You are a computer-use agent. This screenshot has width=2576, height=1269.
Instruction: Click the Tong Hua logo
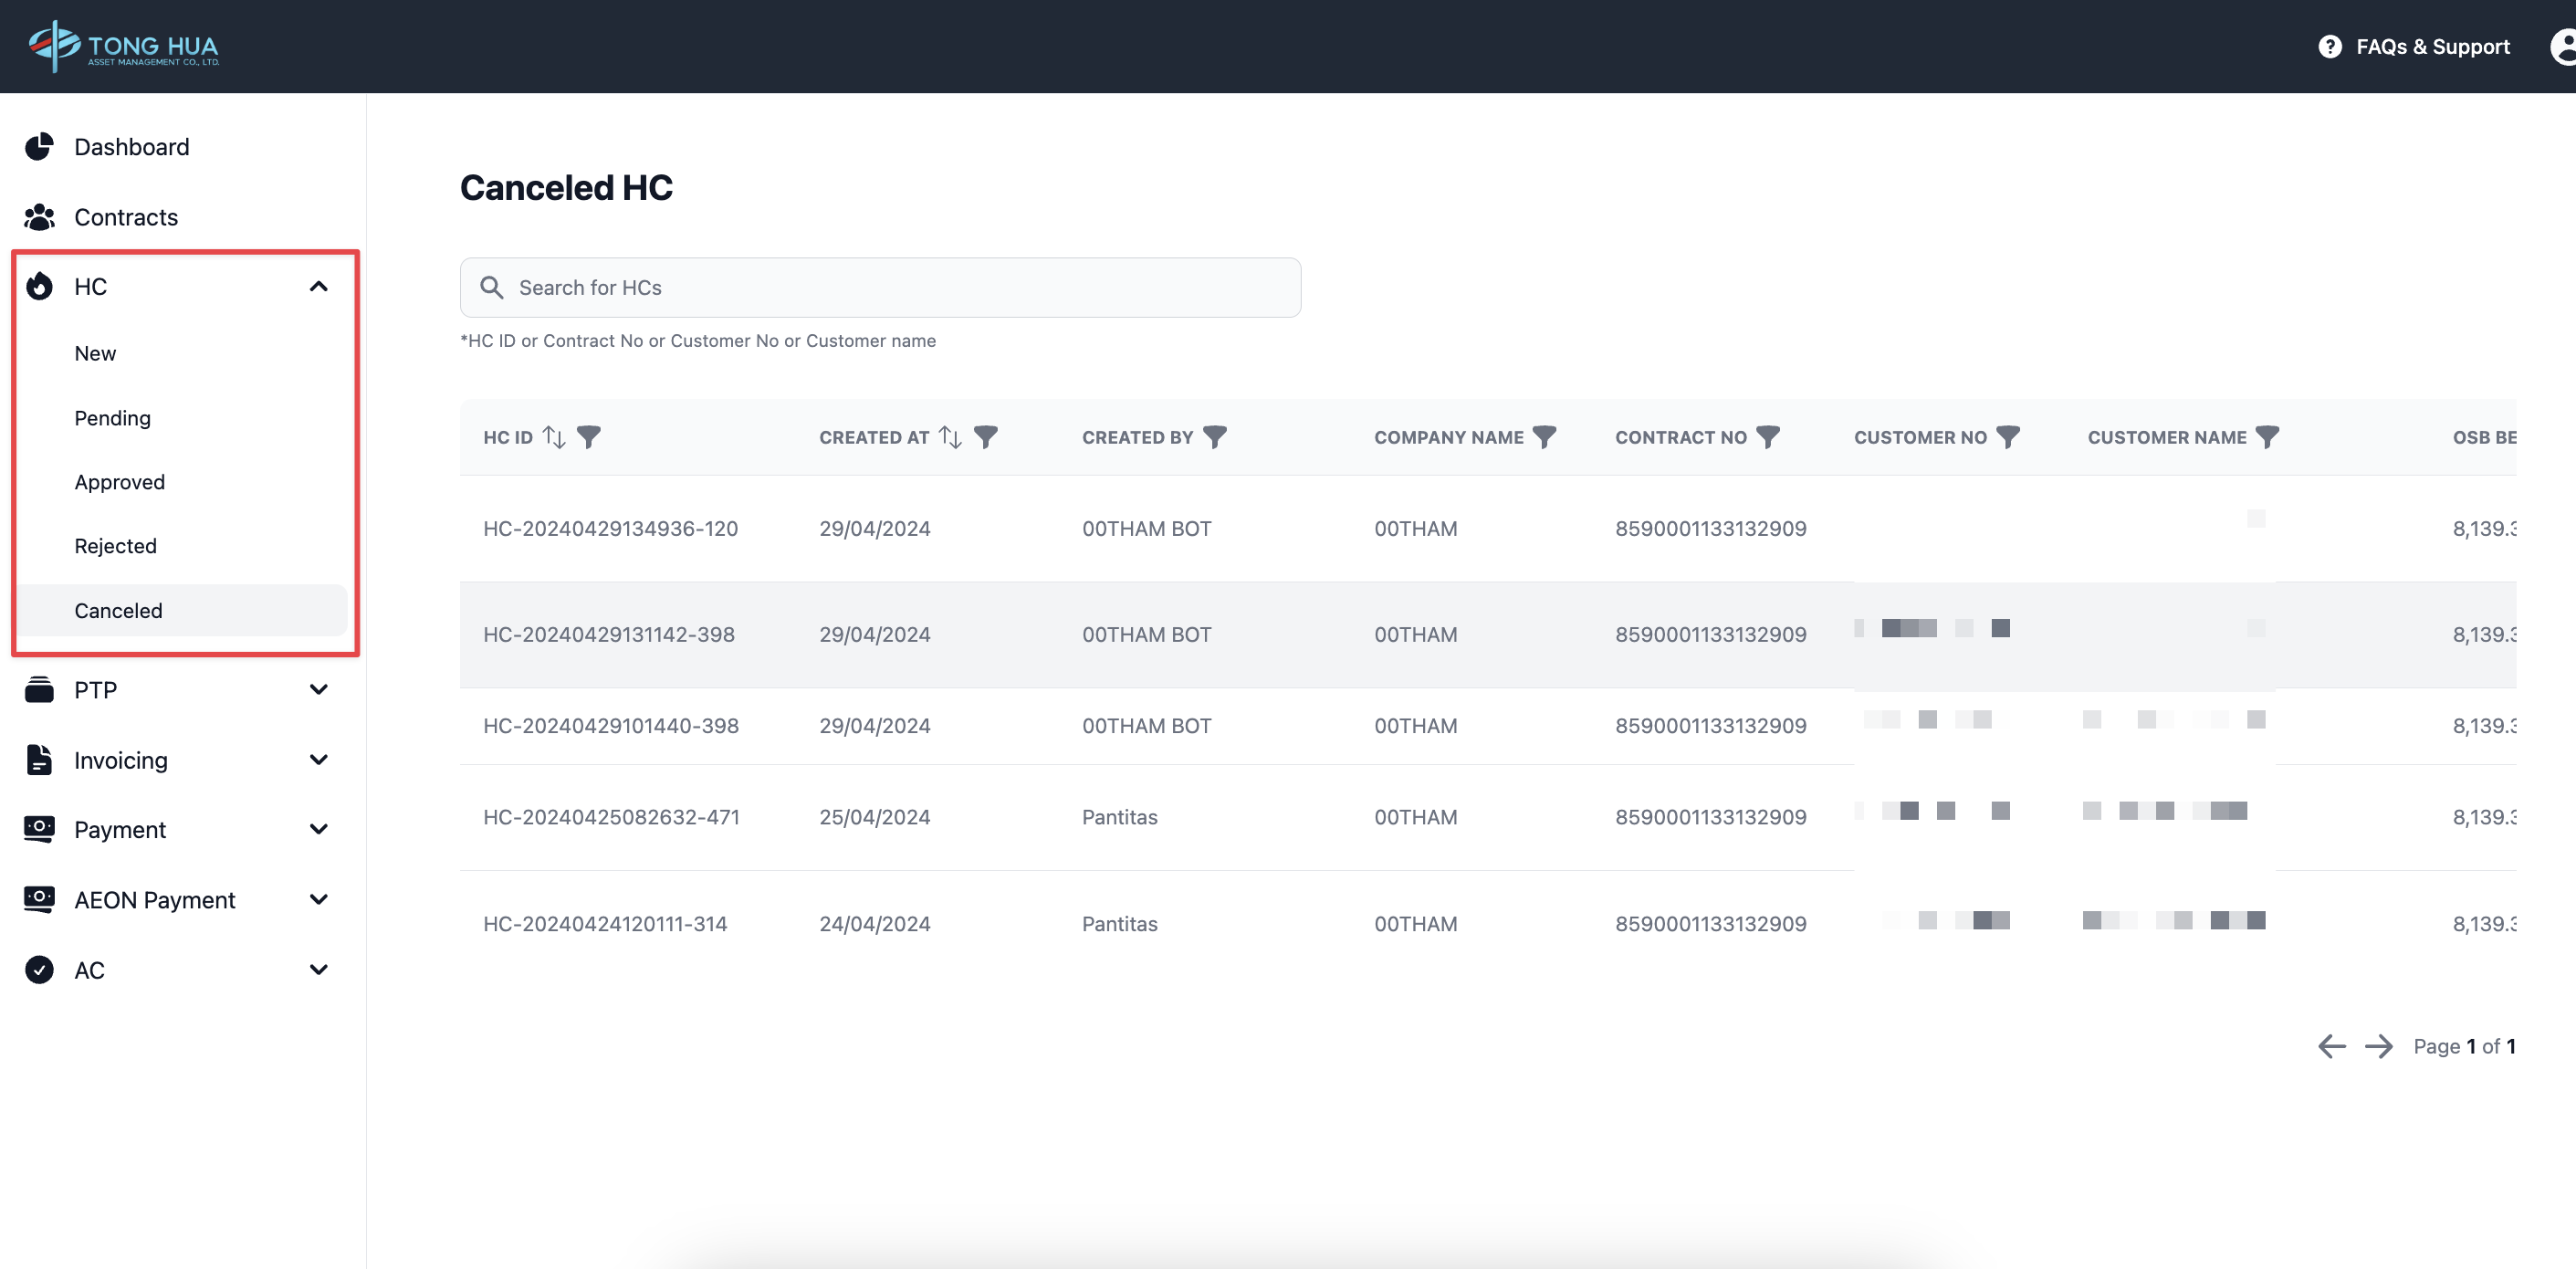[x=124, y=46]
